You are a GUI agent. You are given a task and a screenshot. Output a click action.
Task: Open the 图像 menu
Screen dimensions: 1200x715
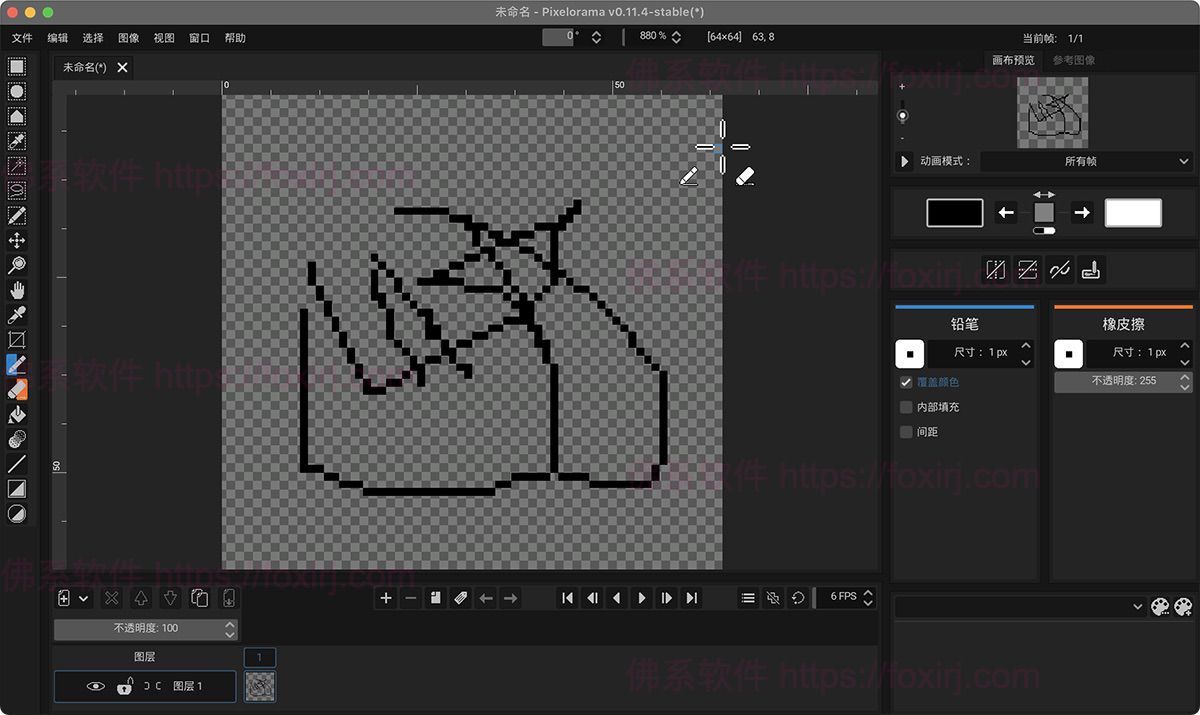coord(128,38)
